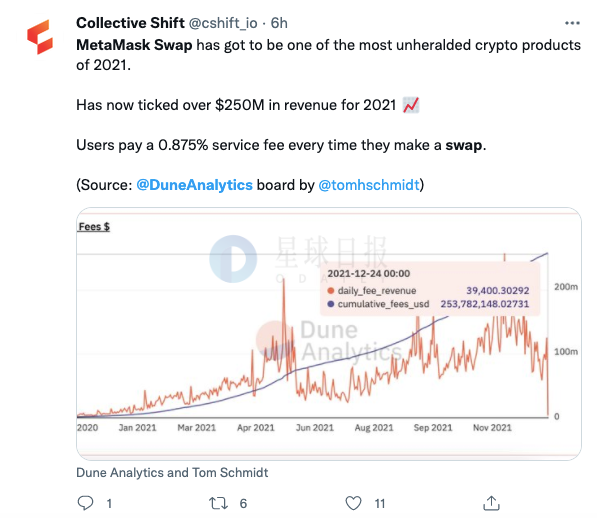
Task: Click the cumulative_fees_usd purple legend dot
Action: click(330, 304)
